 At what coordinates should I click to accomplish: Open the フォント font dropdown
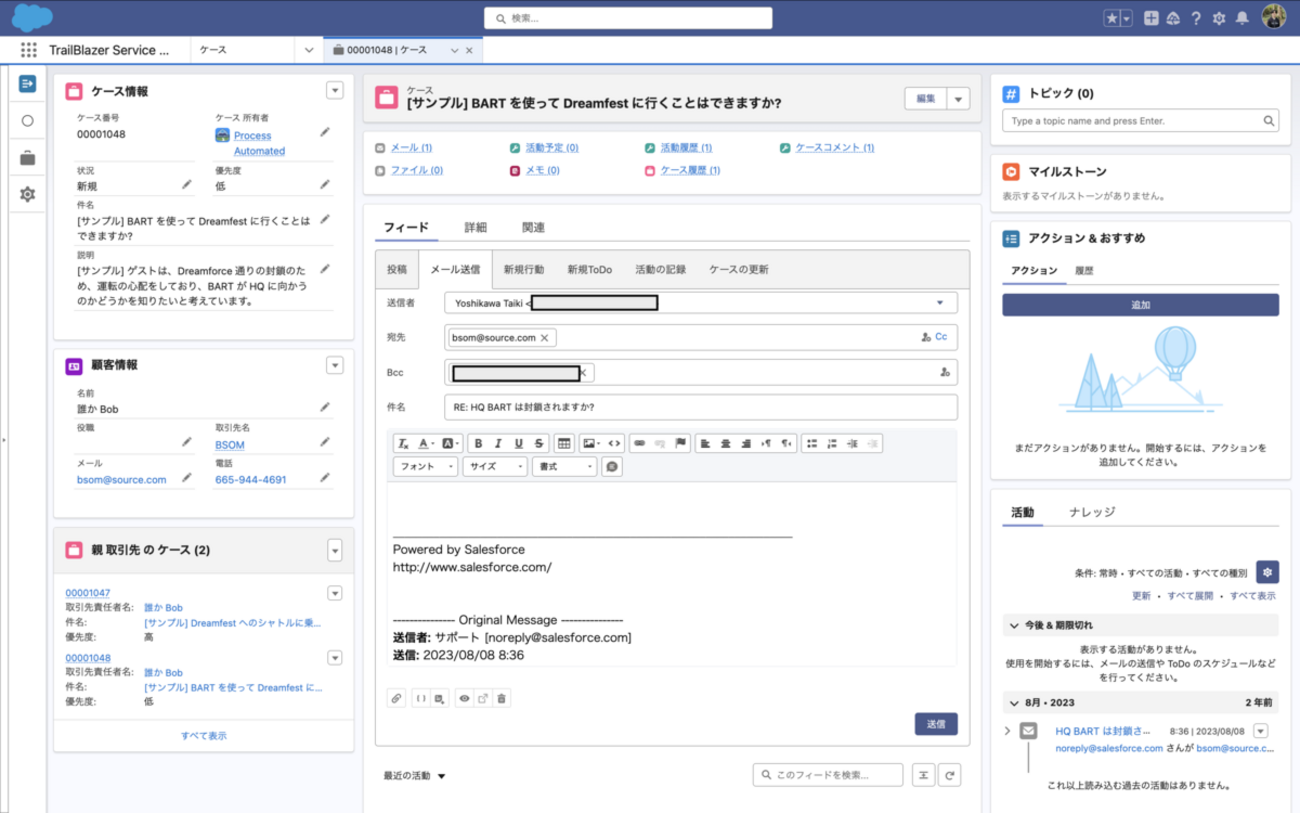coord(426,467)
